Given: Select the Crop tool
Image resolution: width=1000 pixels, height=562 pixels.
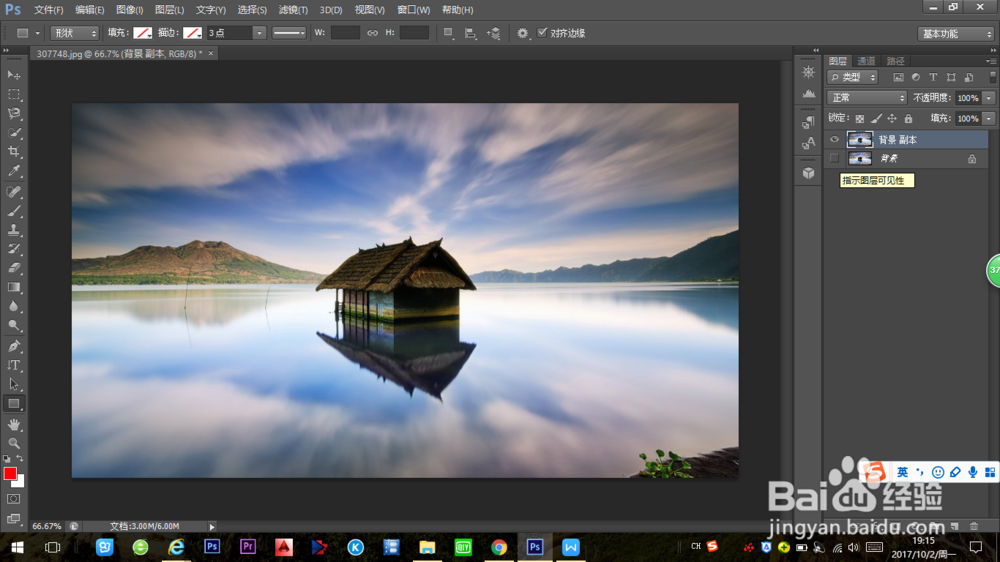Looking at the screenshot, I should pyautogui.click(x=13, y=152).
